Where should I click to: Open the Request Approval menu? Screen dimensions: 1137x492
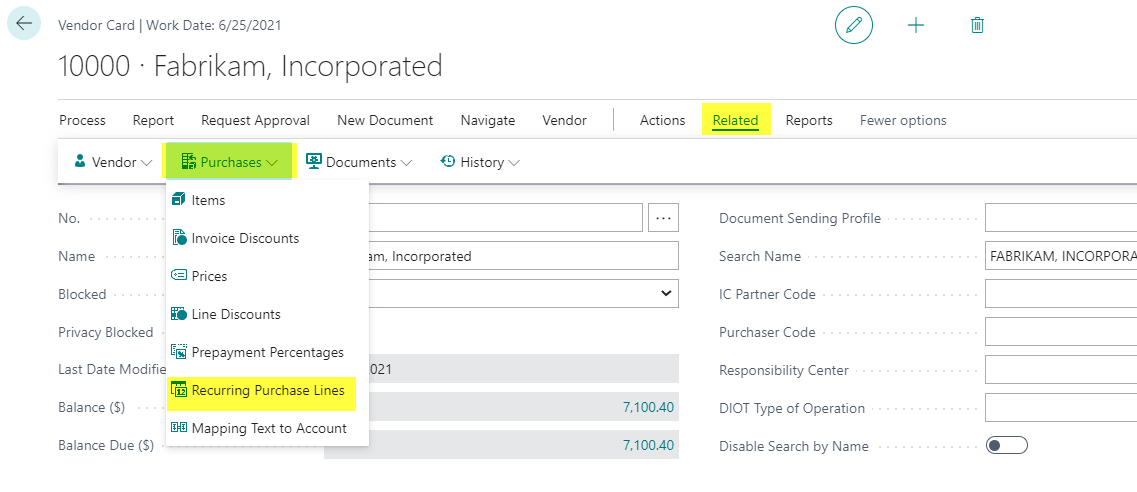pyautogui.click(x=255, y=120)
